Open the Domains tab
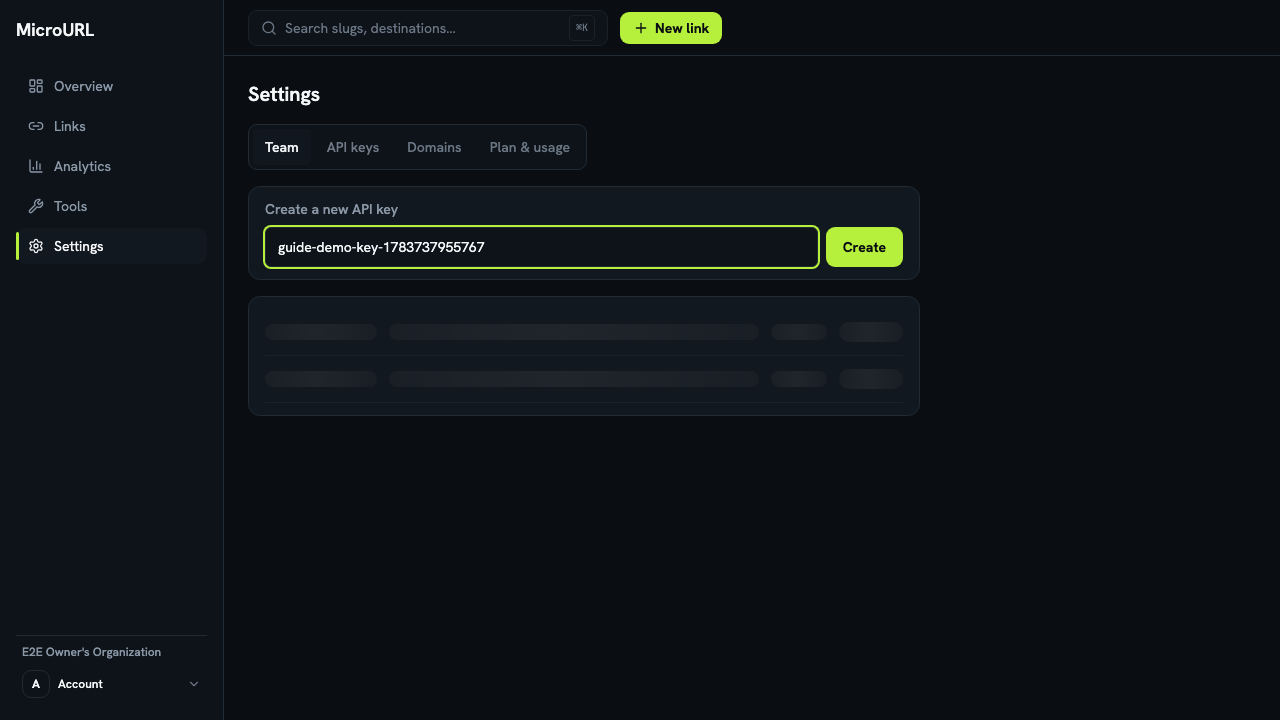 tap(434, 147)
